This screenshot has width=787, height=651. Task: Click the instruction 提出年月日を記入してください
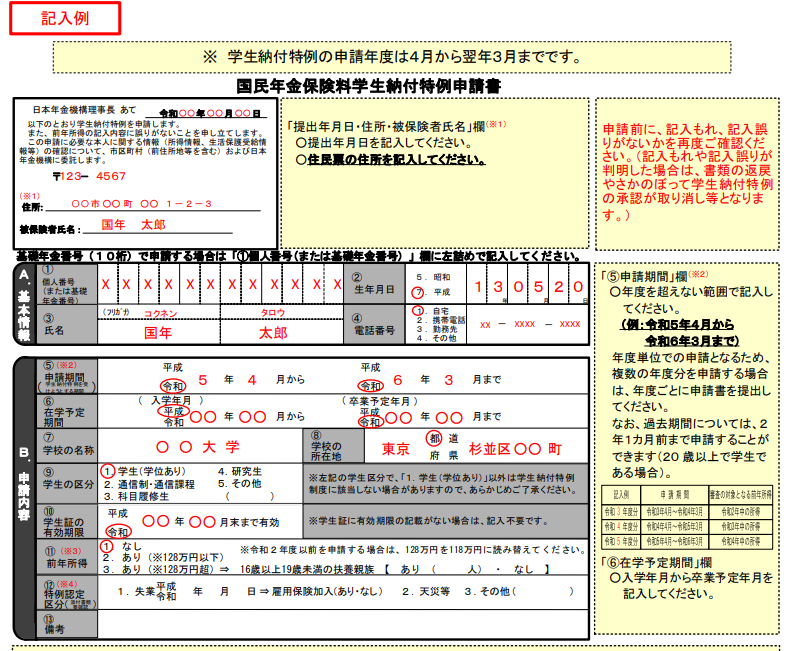384,143
